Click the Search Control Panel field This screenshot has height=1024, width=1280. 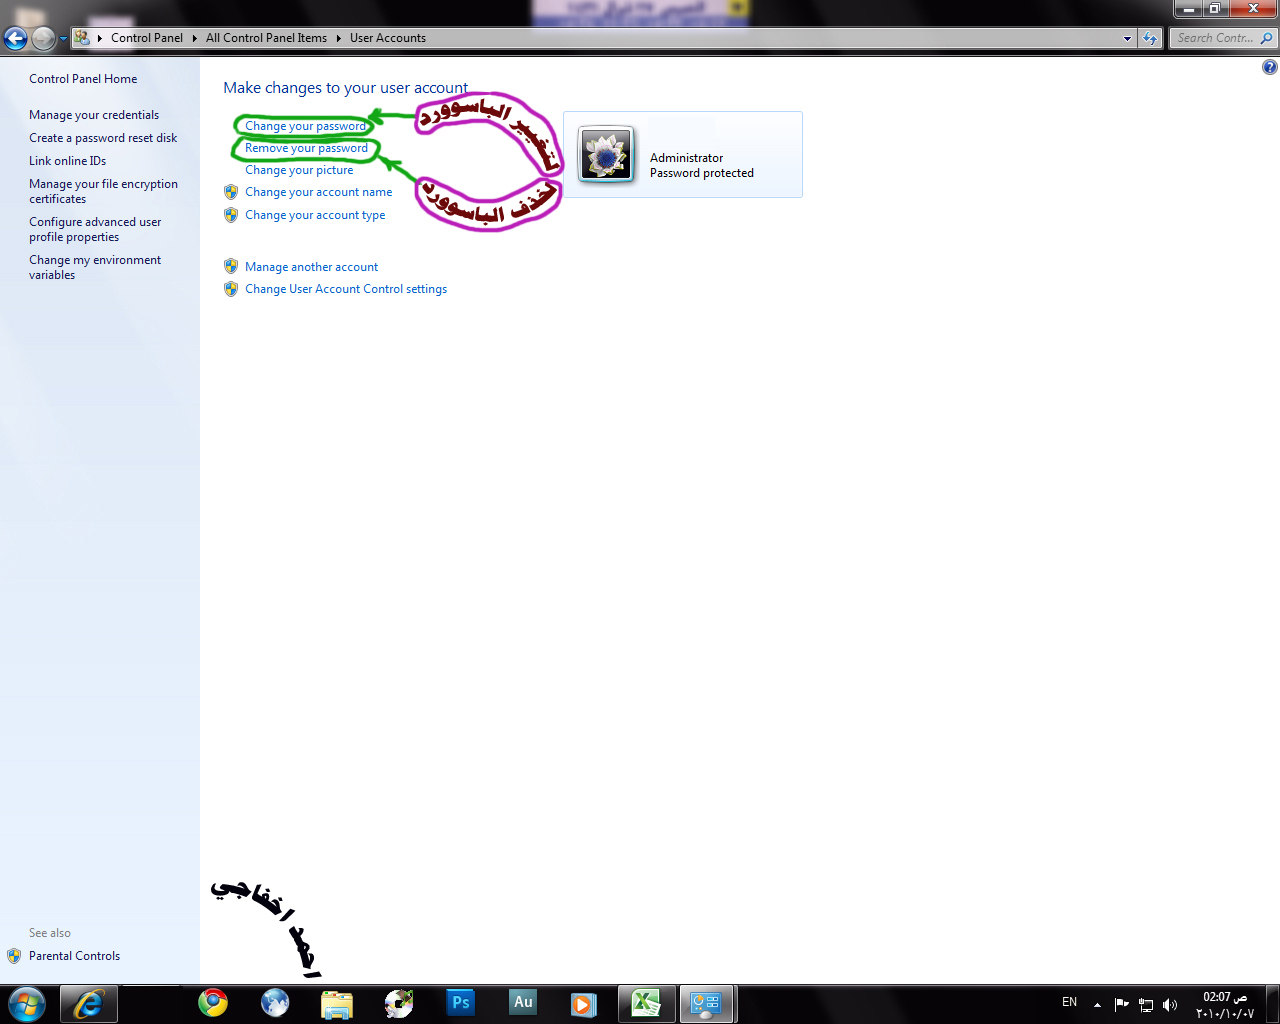1214,38
